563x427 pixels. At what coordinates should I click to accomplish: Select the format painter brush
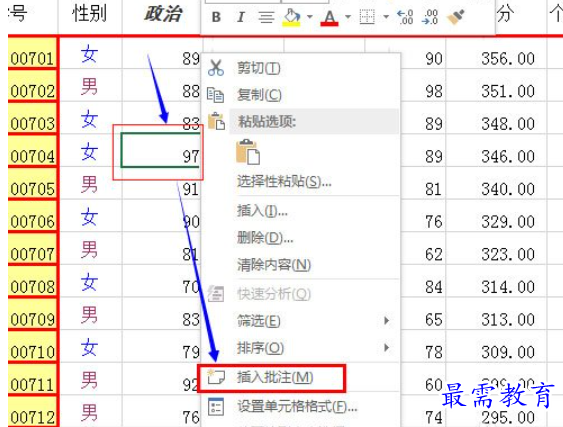pyautogui.click(x=456, y=17)
